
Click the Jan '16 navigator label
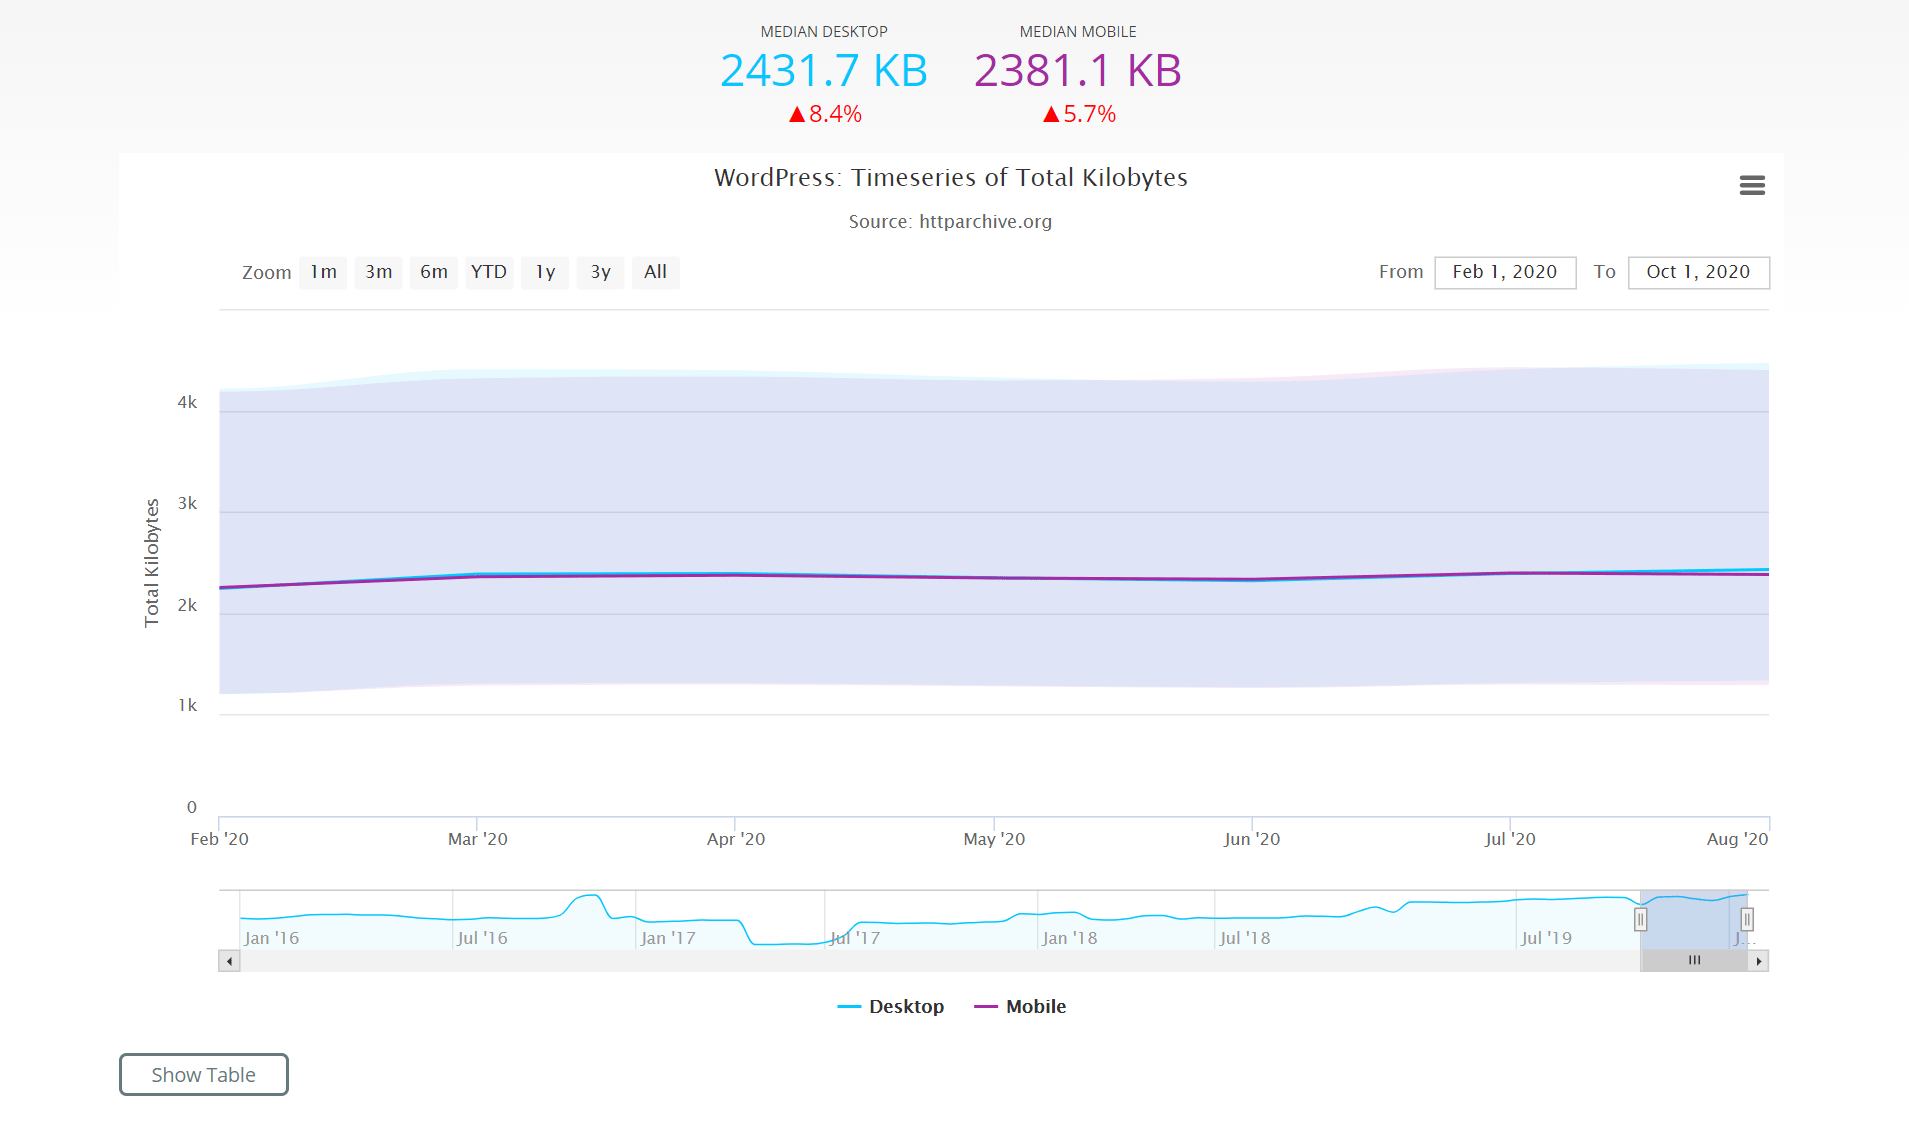(x=271, y=938)
